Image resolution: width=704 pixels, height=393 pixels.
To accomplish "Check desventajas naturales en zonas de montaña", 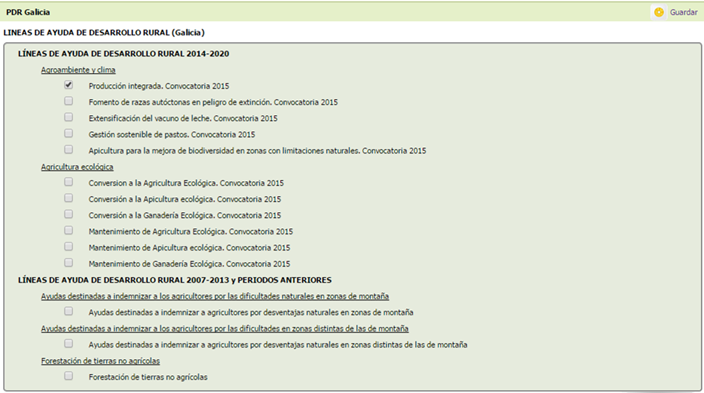I will click(68, 311).
